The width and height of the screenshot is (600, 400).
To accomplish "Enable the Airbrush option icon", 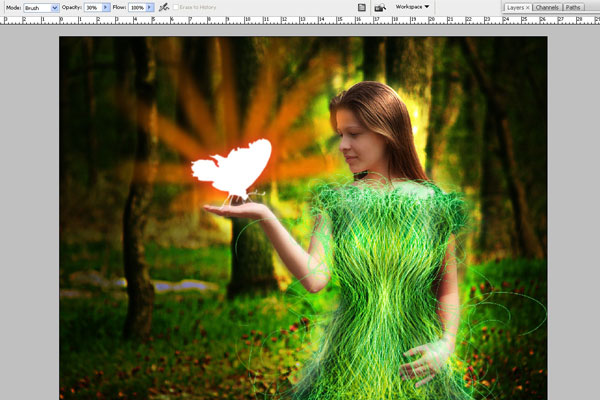I will 163,7.
